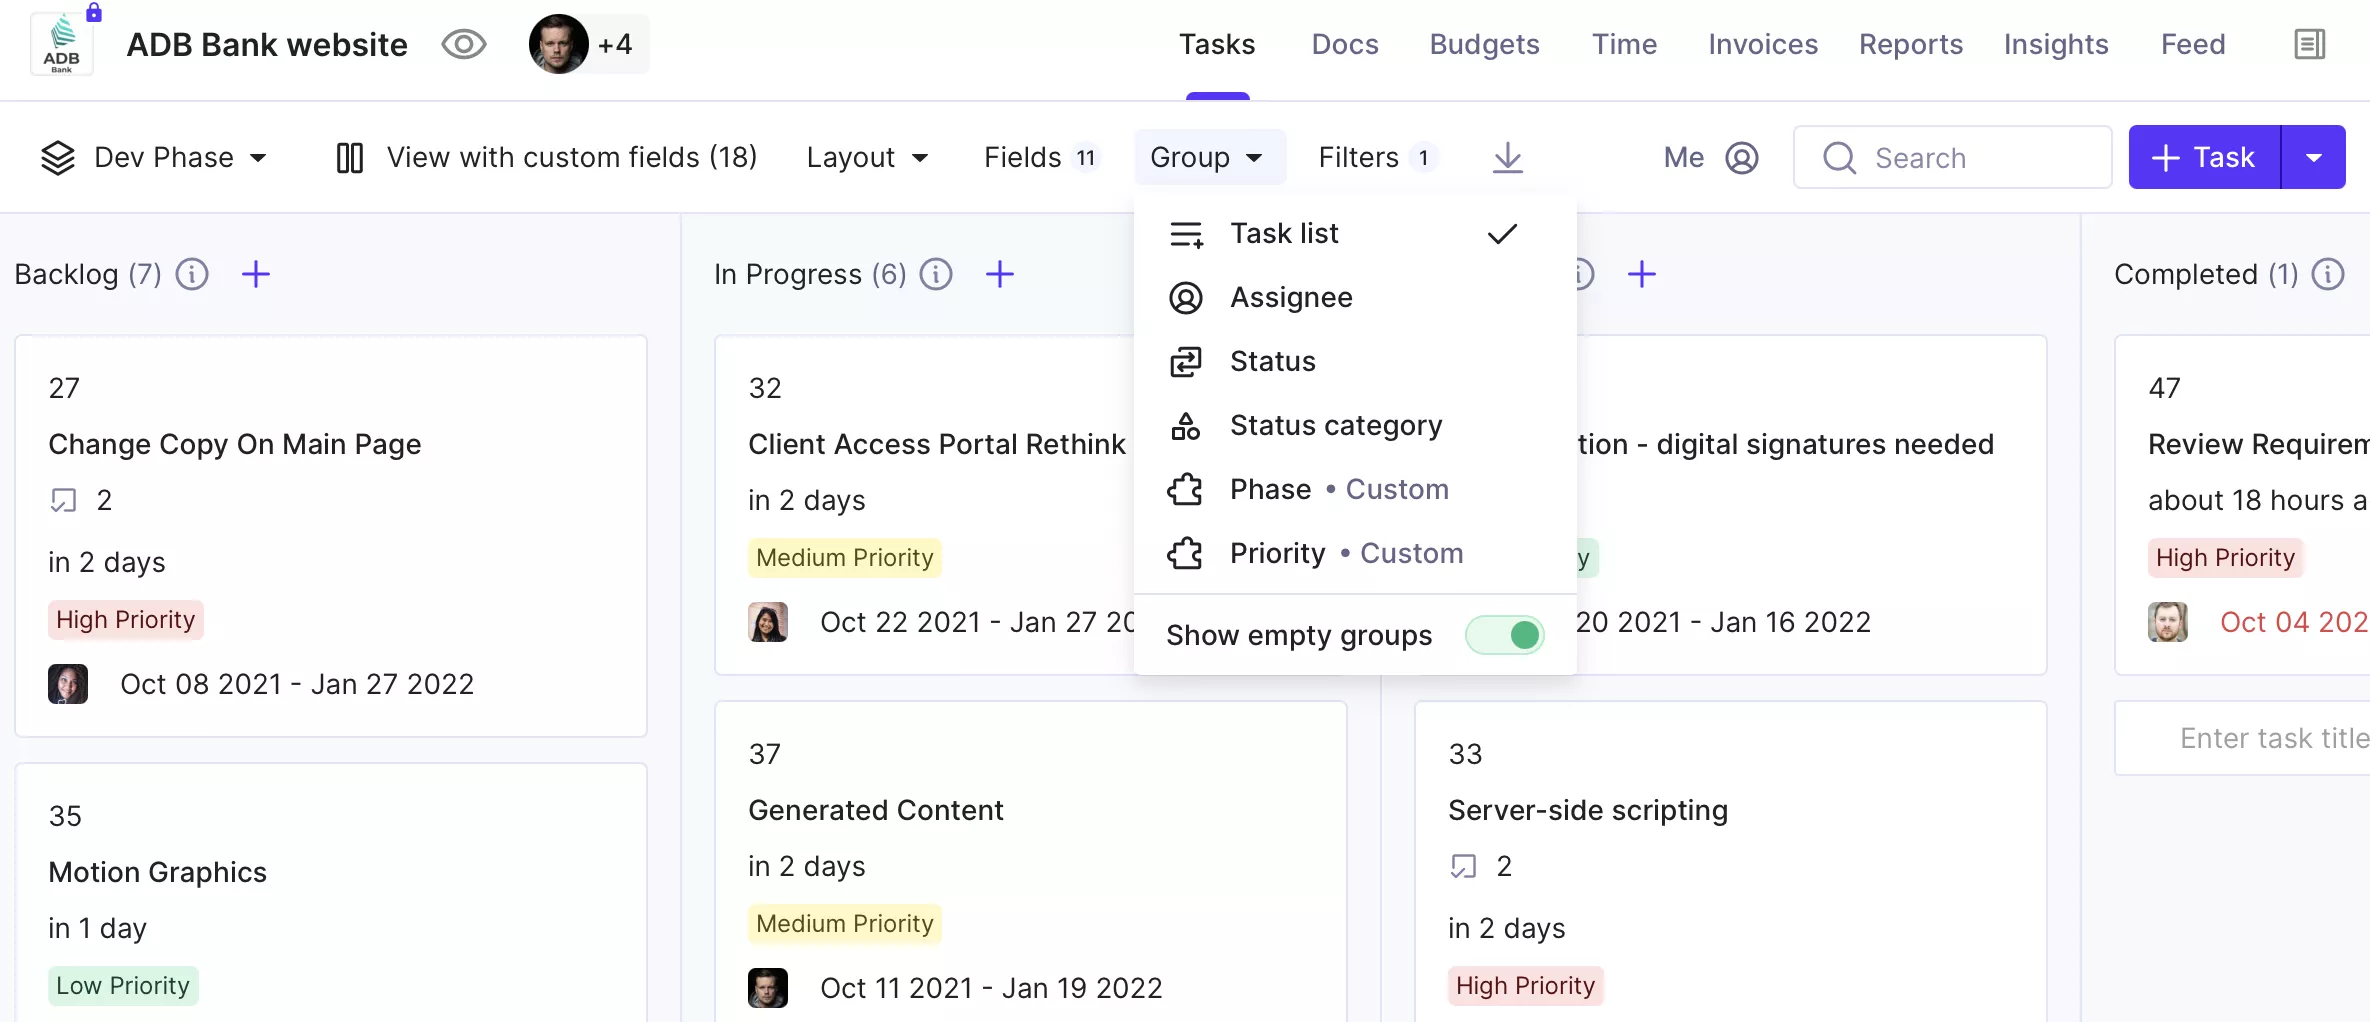Open the Budgets tab
Image resolution: width=2370 pixels, height=1022 pixels.
click(x=1484, y=44)
